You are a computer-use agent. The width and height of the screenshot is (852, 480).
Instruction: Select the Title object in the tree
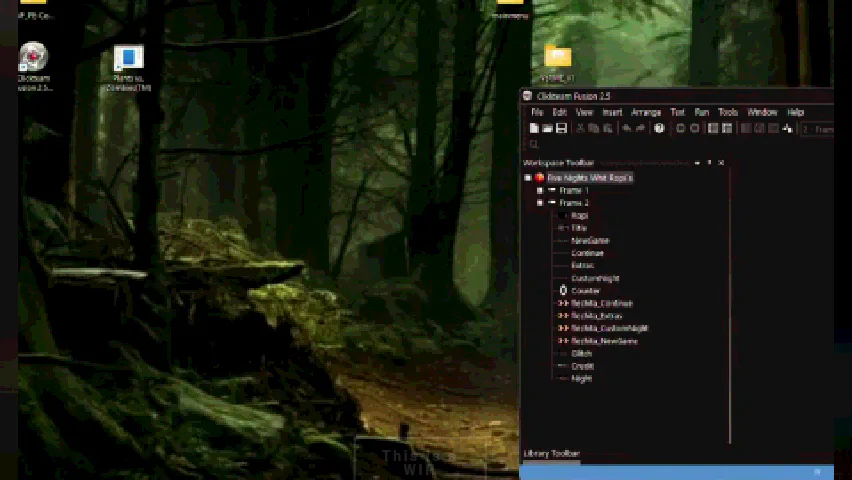[579, 228]
